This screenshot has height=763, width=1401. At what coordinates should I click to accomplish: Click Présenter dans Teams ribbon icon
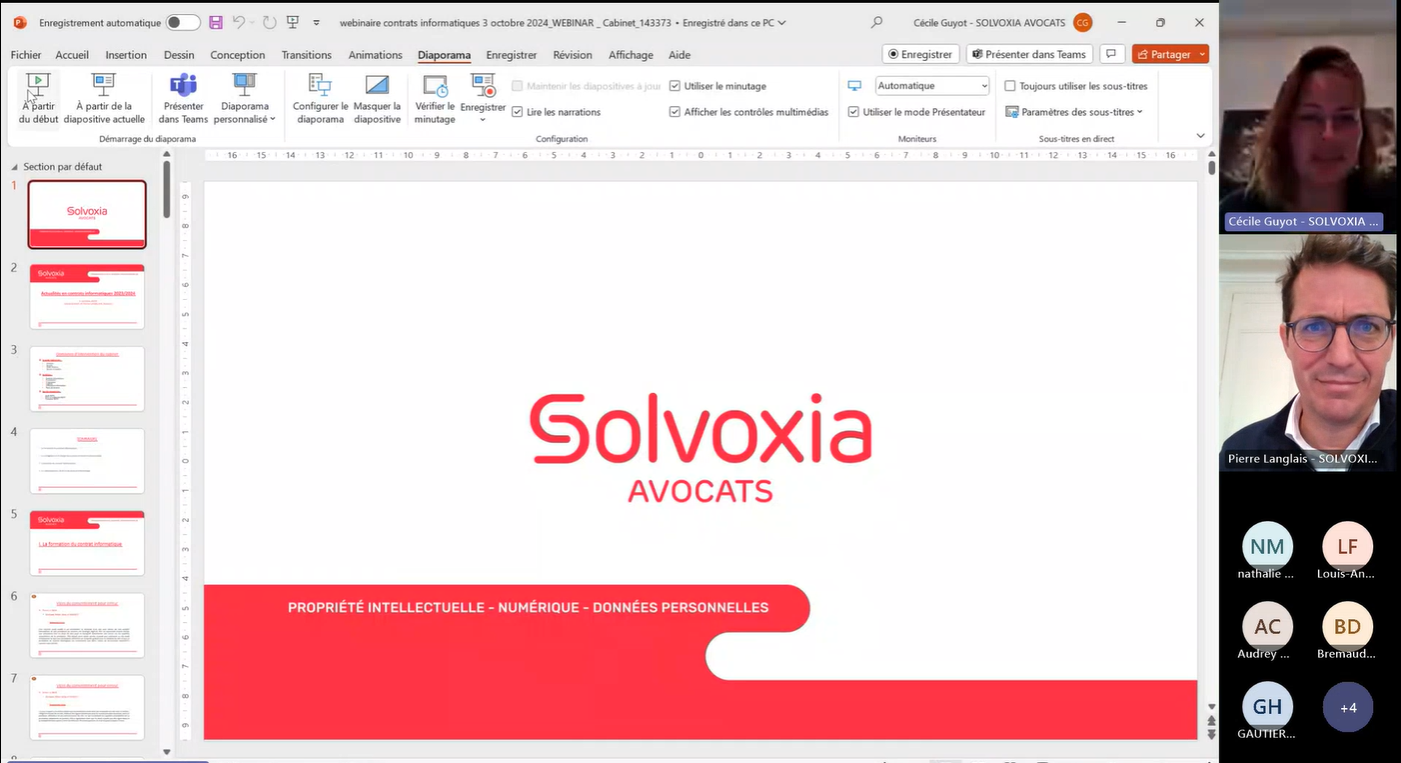point(183,99)
